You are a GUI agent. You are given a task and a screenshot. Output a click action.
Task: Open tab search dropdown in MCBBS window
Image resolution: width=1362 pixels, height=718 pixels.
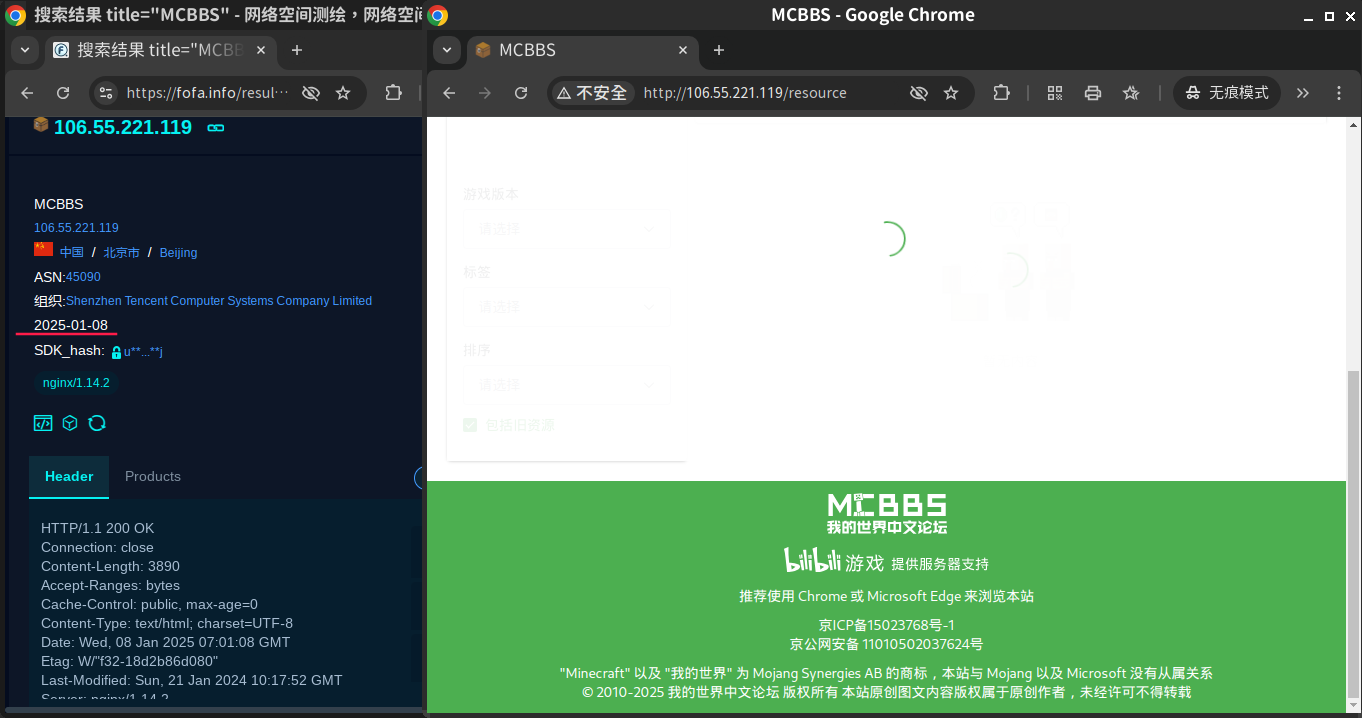click(447, 50)
